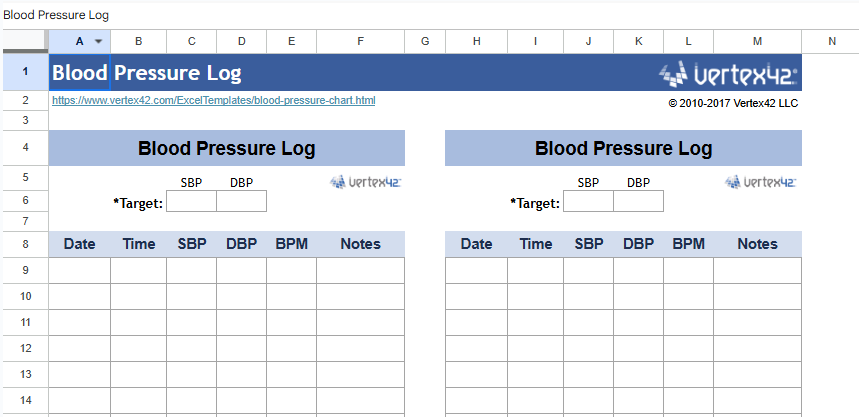Select the left table's BPM header cell

291,244
